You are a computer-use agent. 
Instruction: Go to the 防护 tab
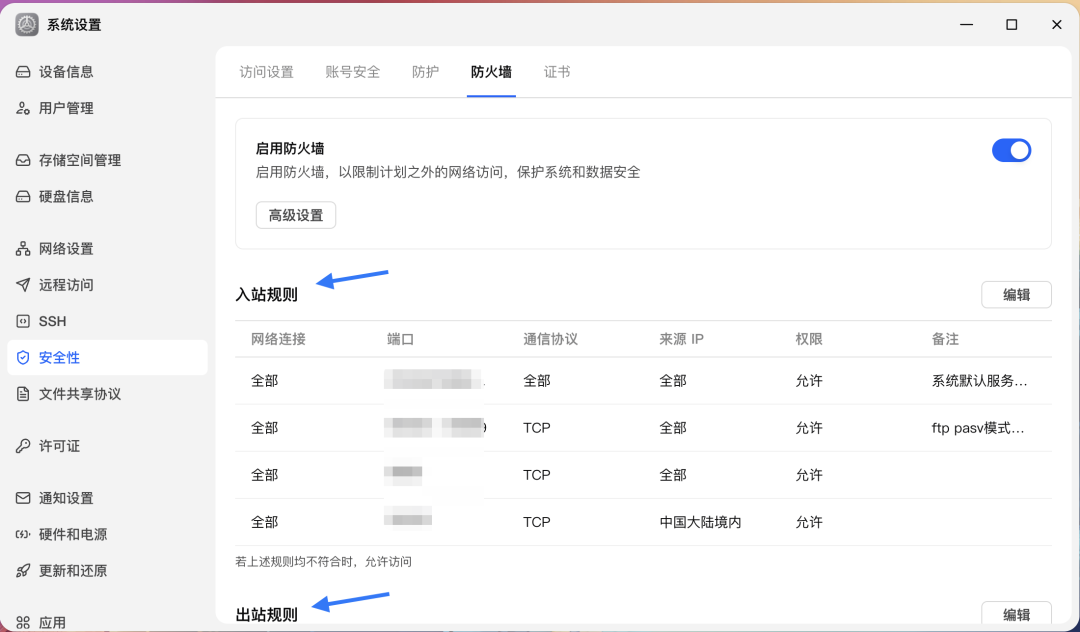(426, 72)
